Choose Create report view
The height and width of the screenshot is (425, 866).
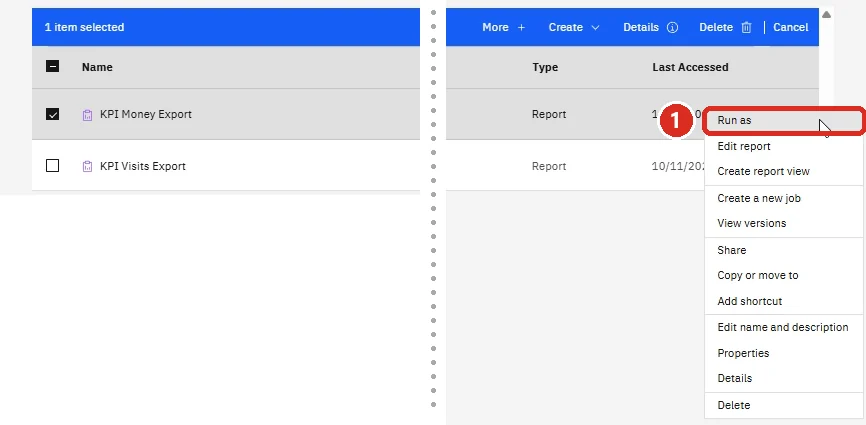(x=783, y=172)
